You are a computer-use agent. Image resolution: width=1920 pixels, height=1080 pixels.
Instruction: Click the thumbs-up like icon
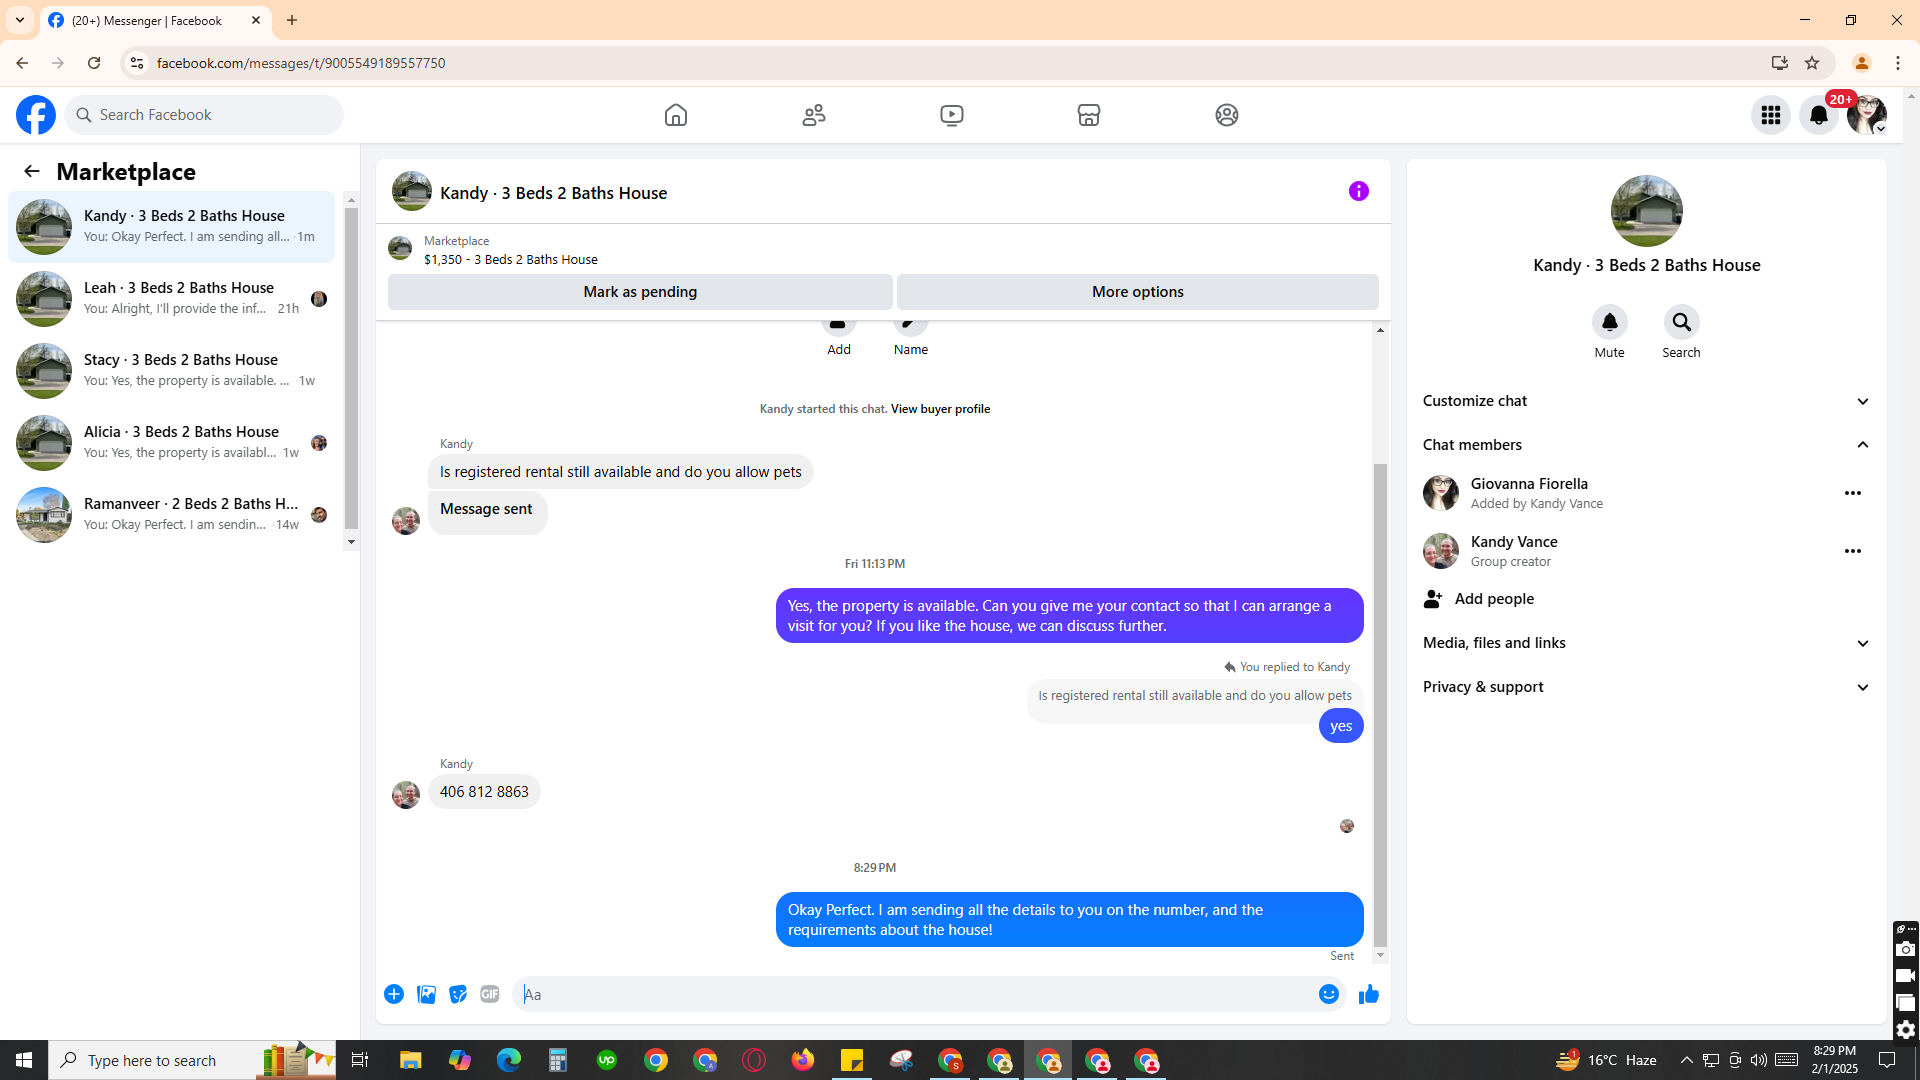coord(1368,994)
